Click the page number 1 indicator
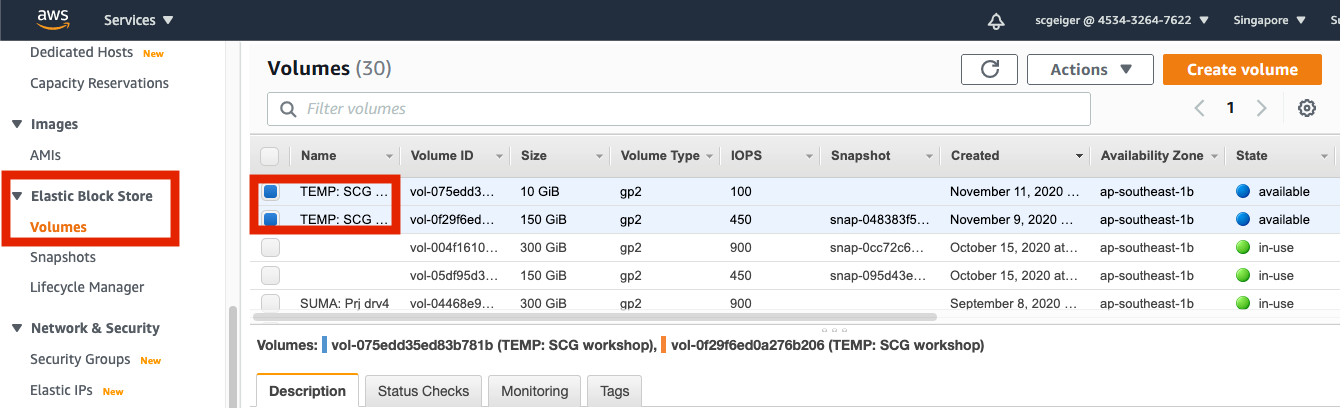Screen dimensions: 1340x408 tap(1231, 108)
